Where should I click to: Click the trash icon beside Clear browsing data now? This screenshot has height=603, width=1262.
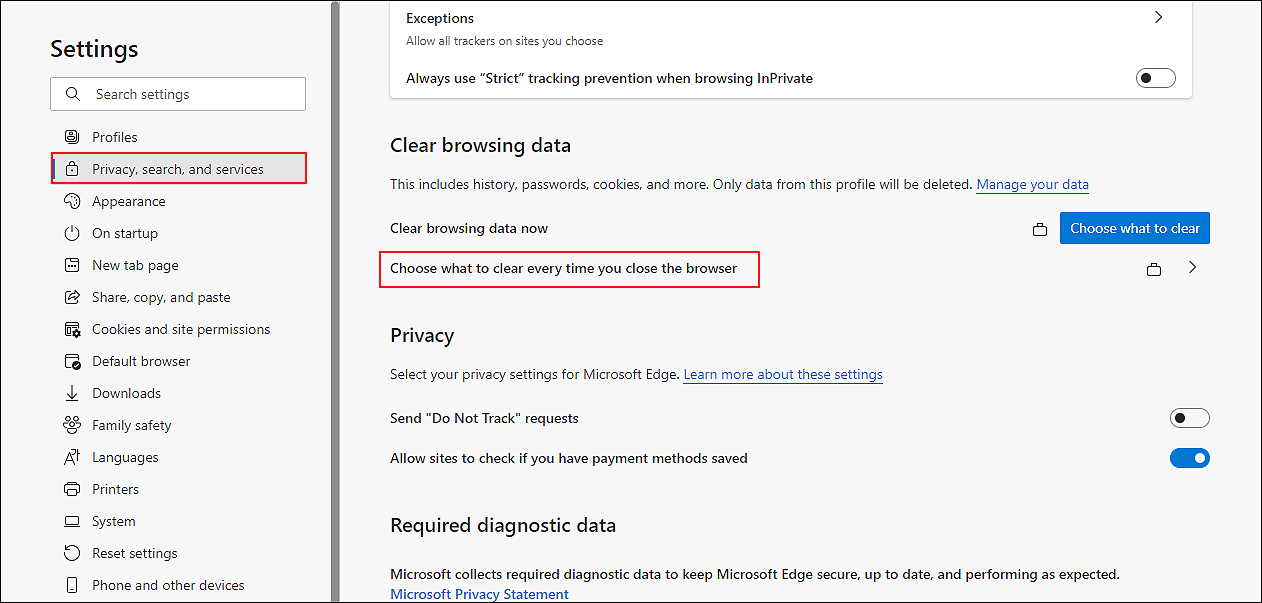(x=1040, y=228)
